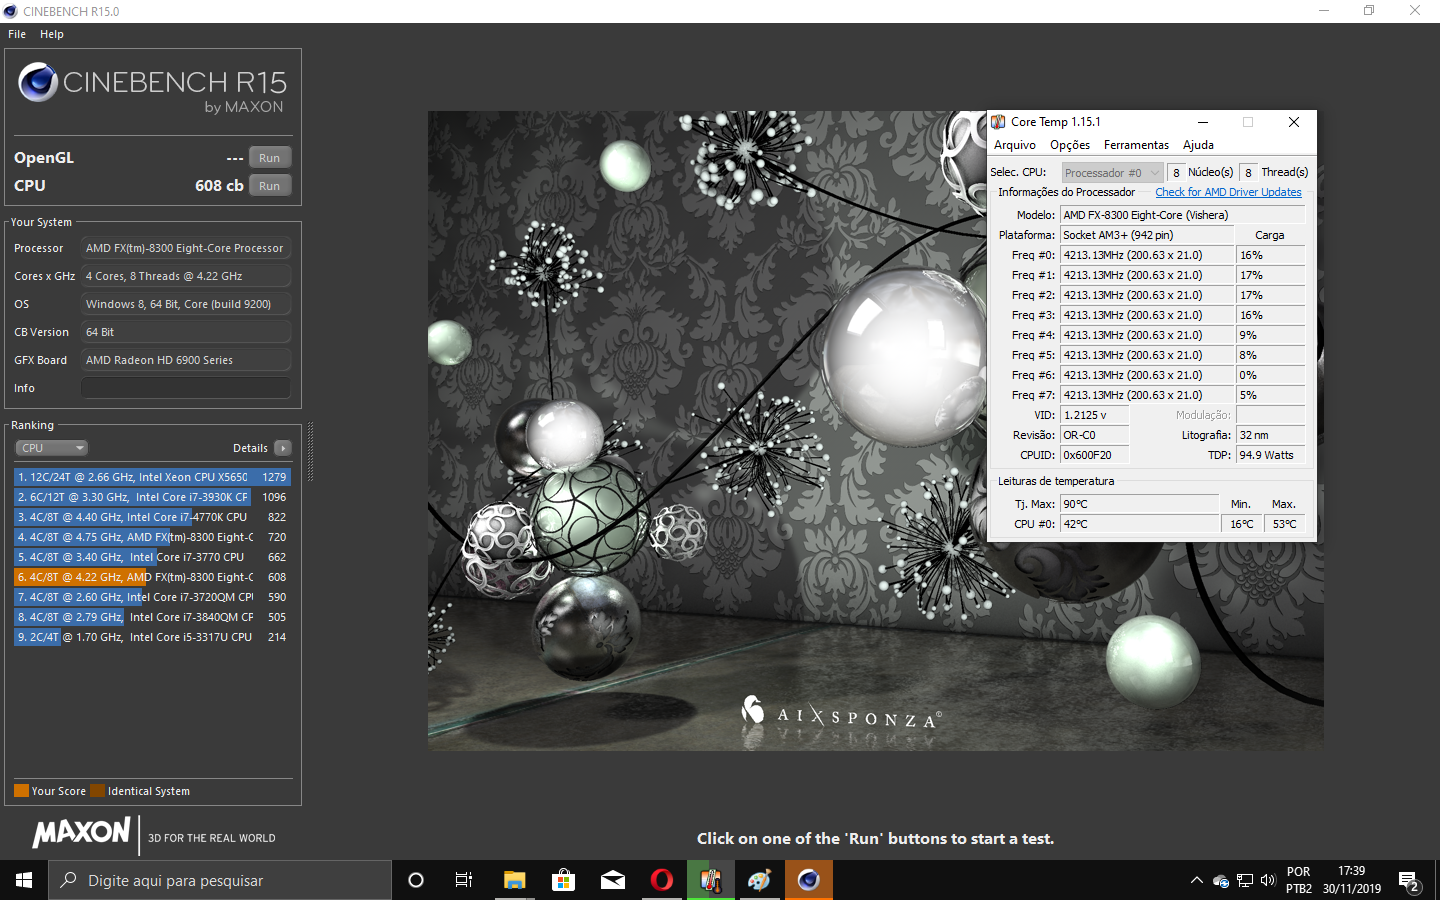Screen dimensions: 1440x900
Task: Select ranking row Intel Xeon CPU X5650
Action: 152,477
